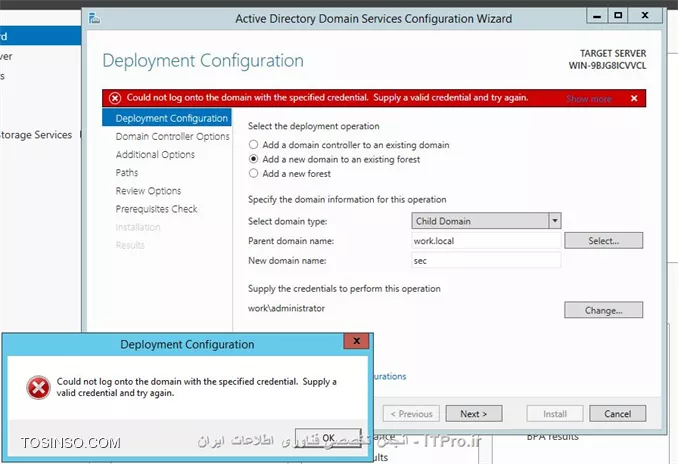Dismiss the red error banner with X
Image resolution: width=678 pixels, height=464 pixels.
[x=634, y=99]
